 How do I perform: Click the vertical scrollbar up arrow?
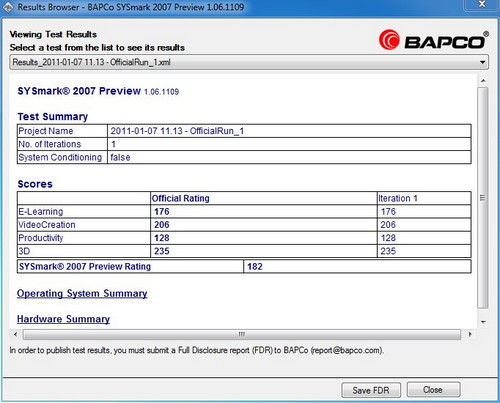click(x=483, y=81)
